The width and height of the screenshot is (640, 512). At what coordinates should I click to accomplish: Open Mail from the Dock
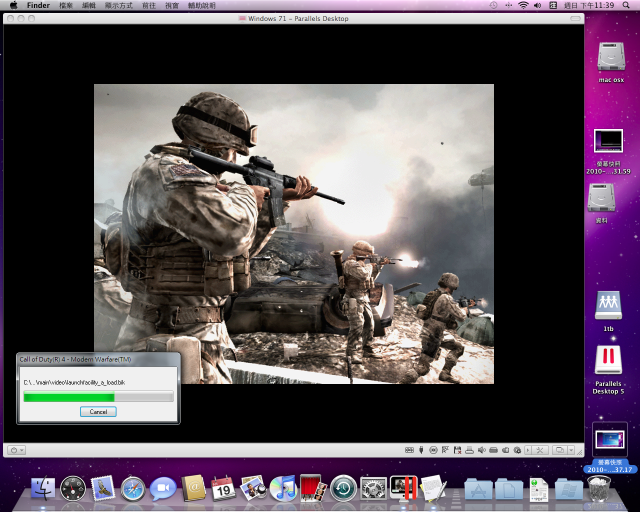(103, 488)
